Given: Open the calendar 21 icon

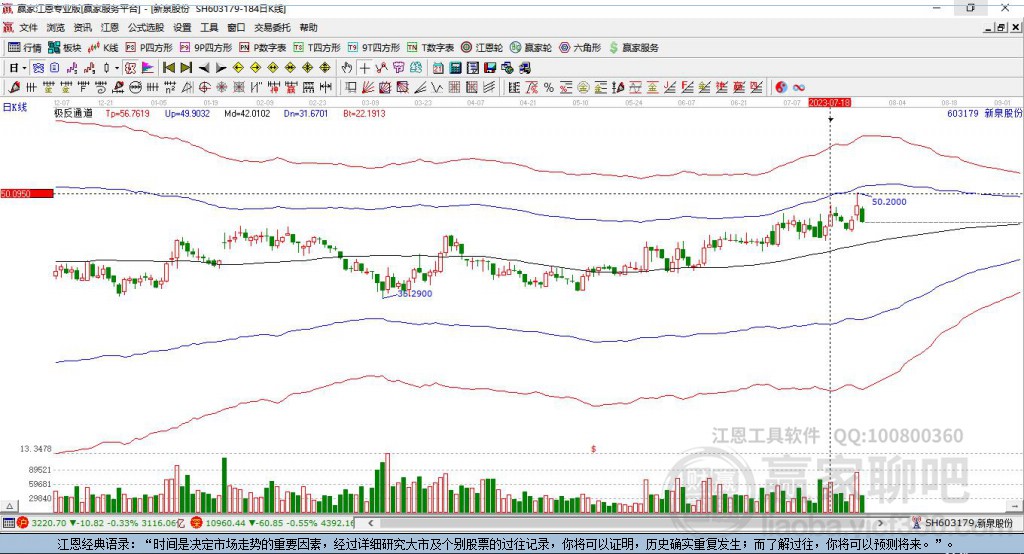Looking at the screenshot, I should click(438, 68).
